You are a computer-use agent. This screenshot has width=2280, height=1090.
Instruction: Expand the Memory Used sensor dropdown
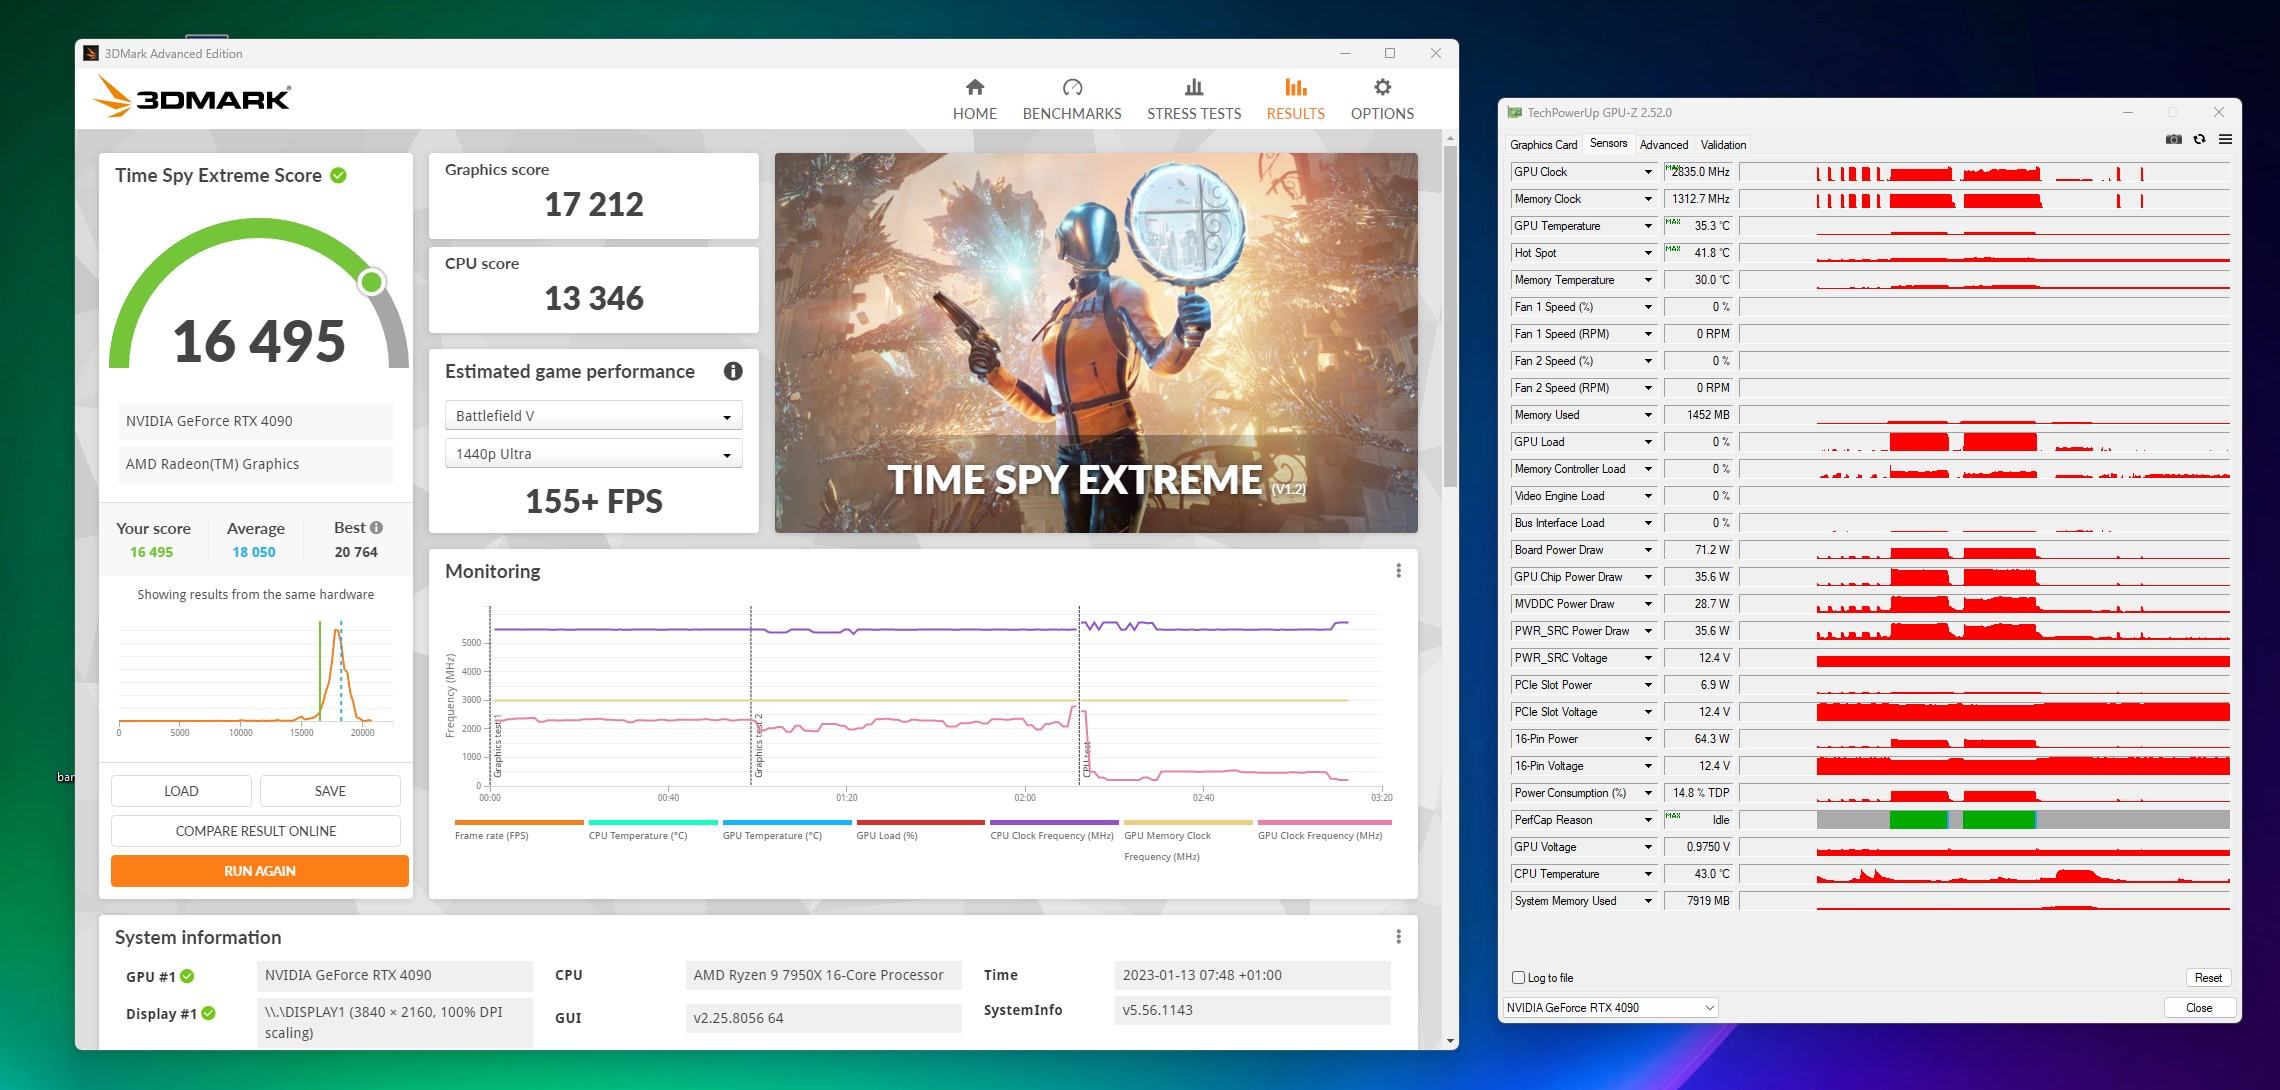tap(1647, 415)
